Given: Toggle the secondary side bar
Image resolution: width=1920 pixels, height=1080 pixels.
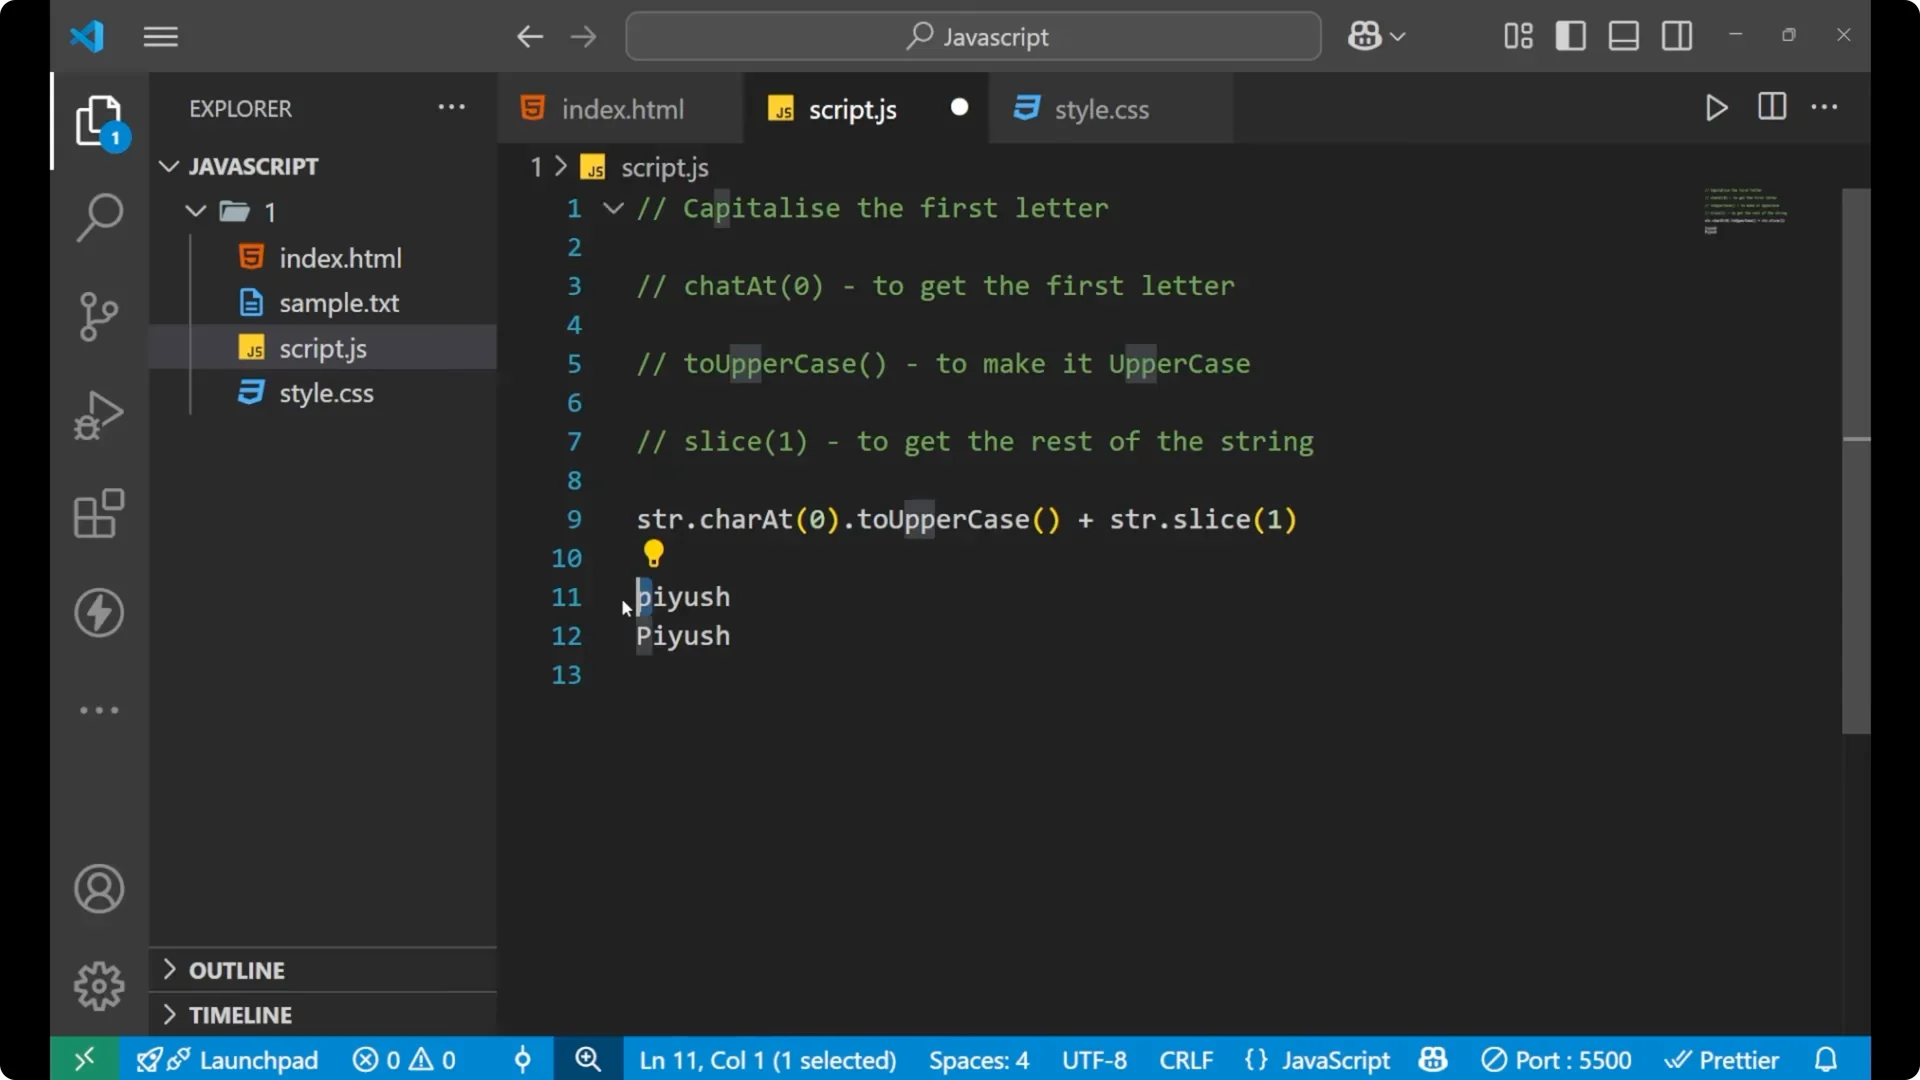Looking at the screenshot, I should [1676, 36].
